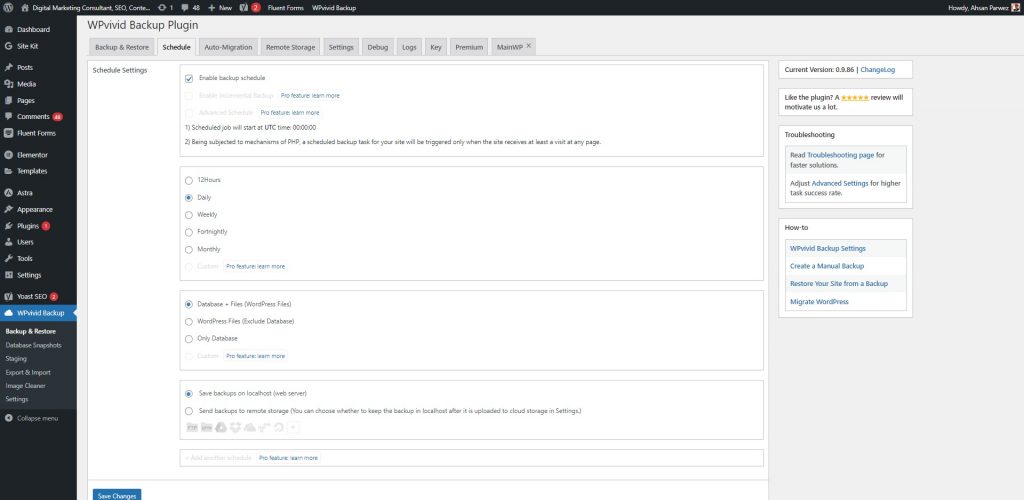Screen dimensions: 1024x500
Task: Visit site via the home icon
Action: point(25,8)
